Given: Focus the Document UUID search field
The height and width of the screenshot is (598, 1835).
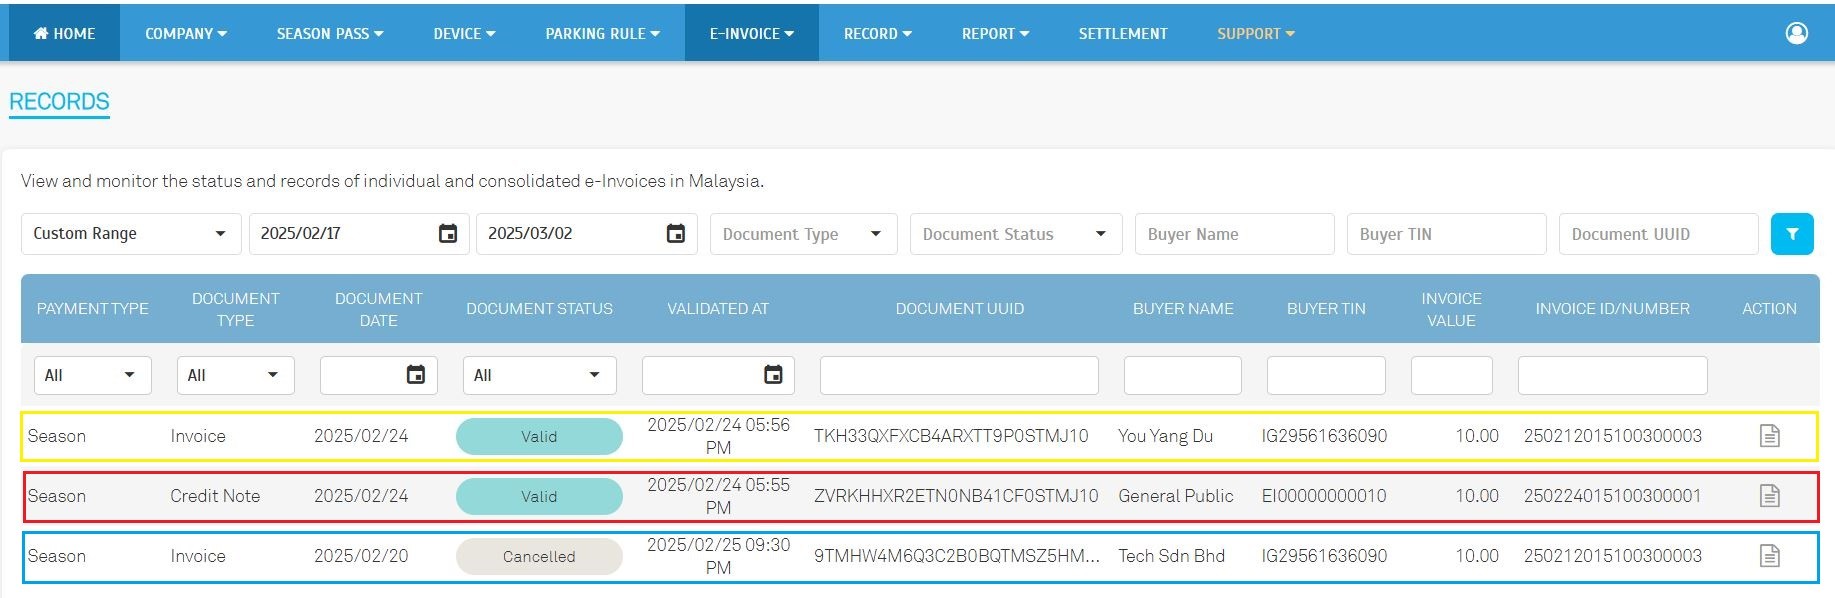Looking at the screenshot, I should coord(1658,234).
